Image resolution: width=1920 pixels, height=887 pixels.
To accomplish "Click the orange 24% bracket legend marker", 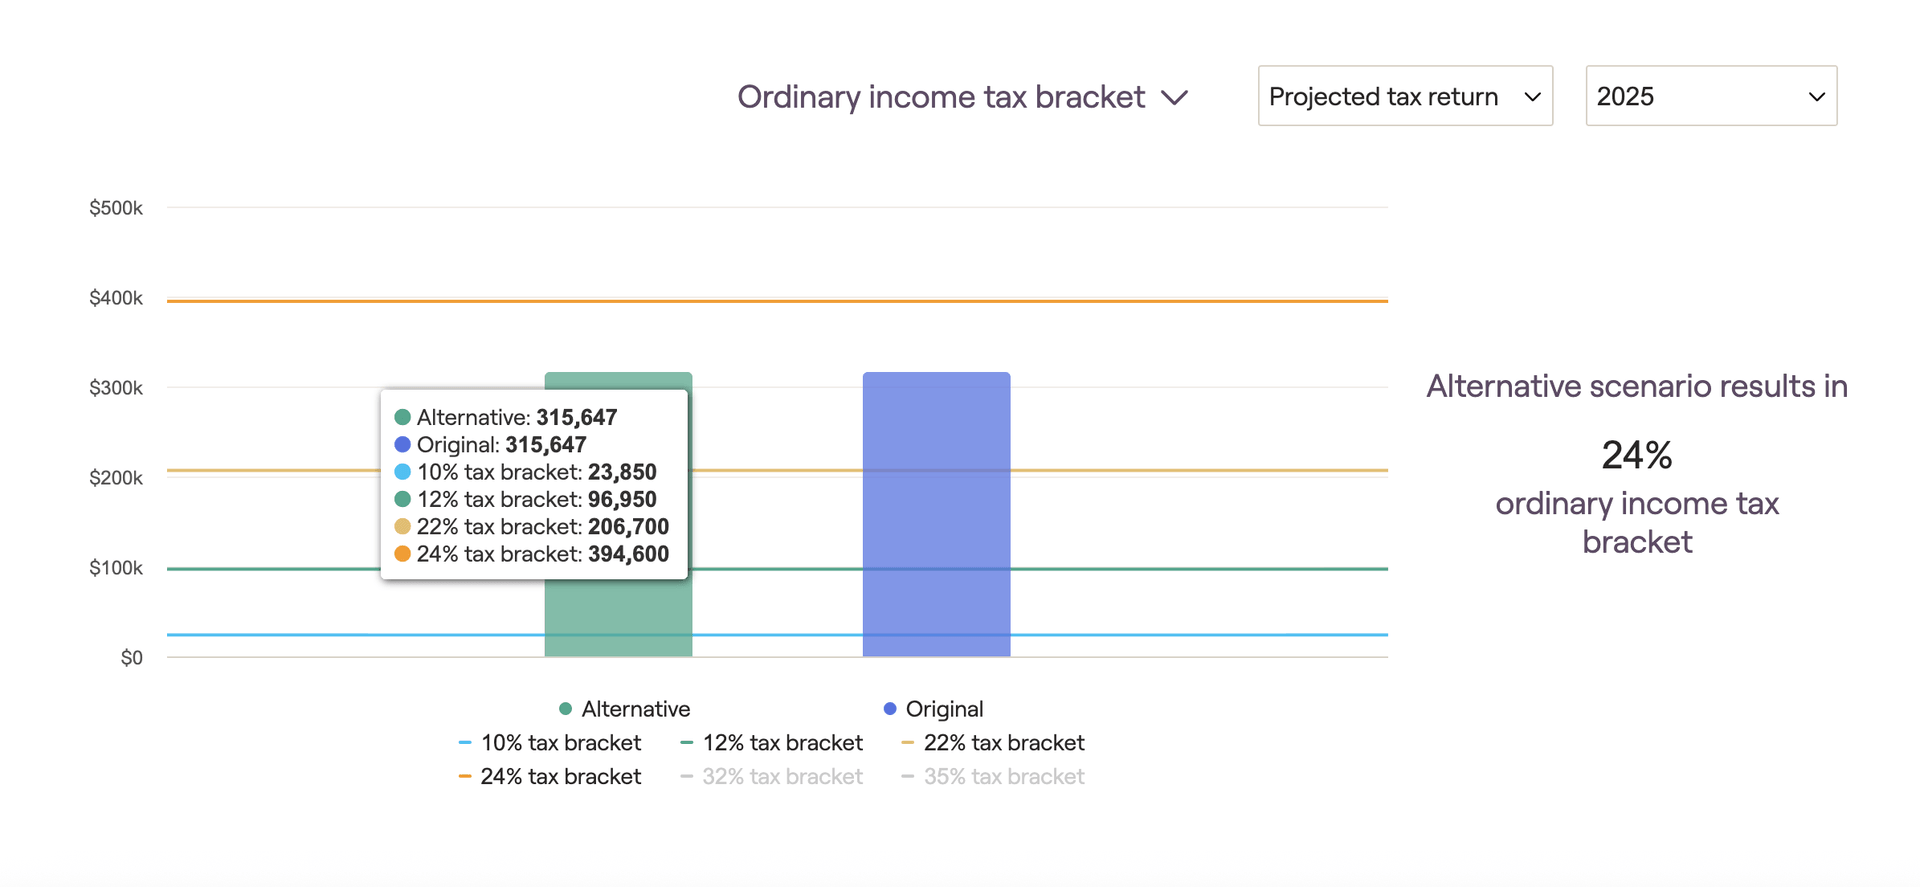I will 465,777.
